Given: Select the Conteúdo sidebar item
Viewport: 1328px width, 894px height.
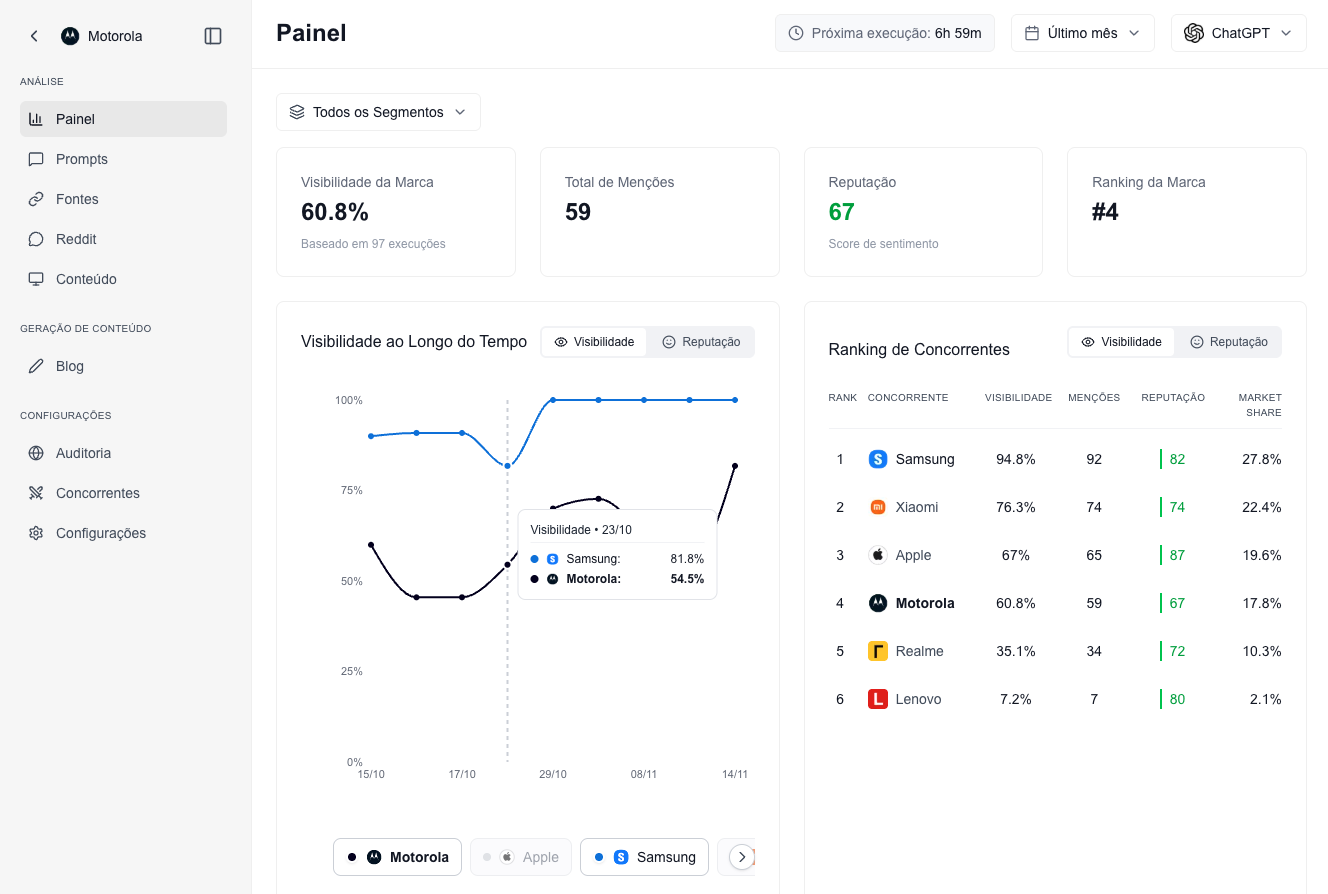Looking at the screenshot, I should 36,279.
